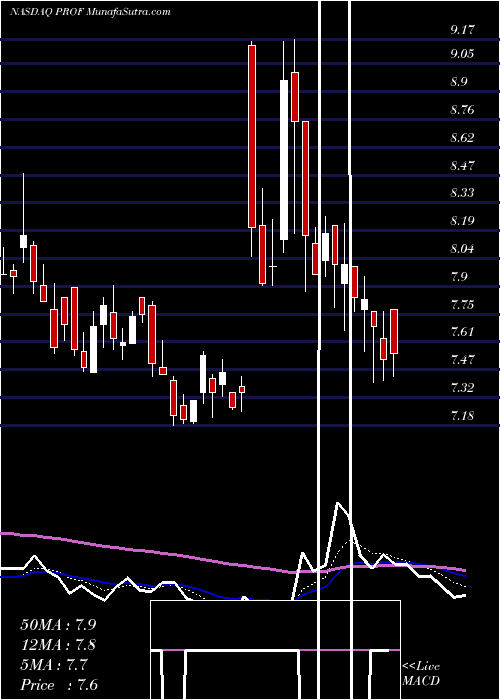Select the last red candlestick on the chart
Screen dimensions: 500x700
394,331
